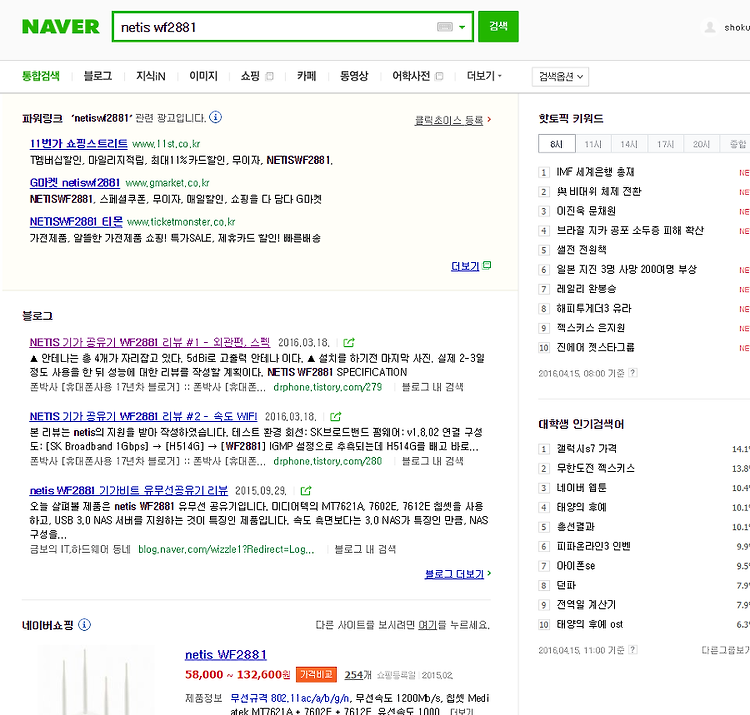
Task: Open the 254개 sellers count link
Action: click(x=358, y=675)
